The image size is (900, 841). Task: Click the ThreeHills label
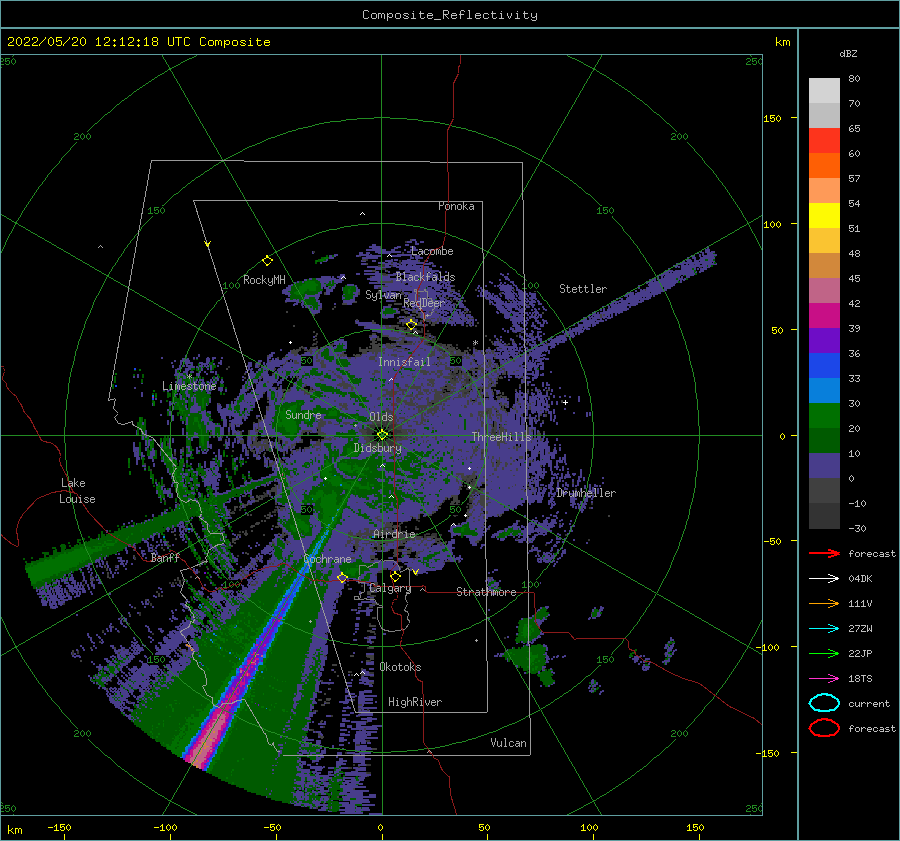501,437
